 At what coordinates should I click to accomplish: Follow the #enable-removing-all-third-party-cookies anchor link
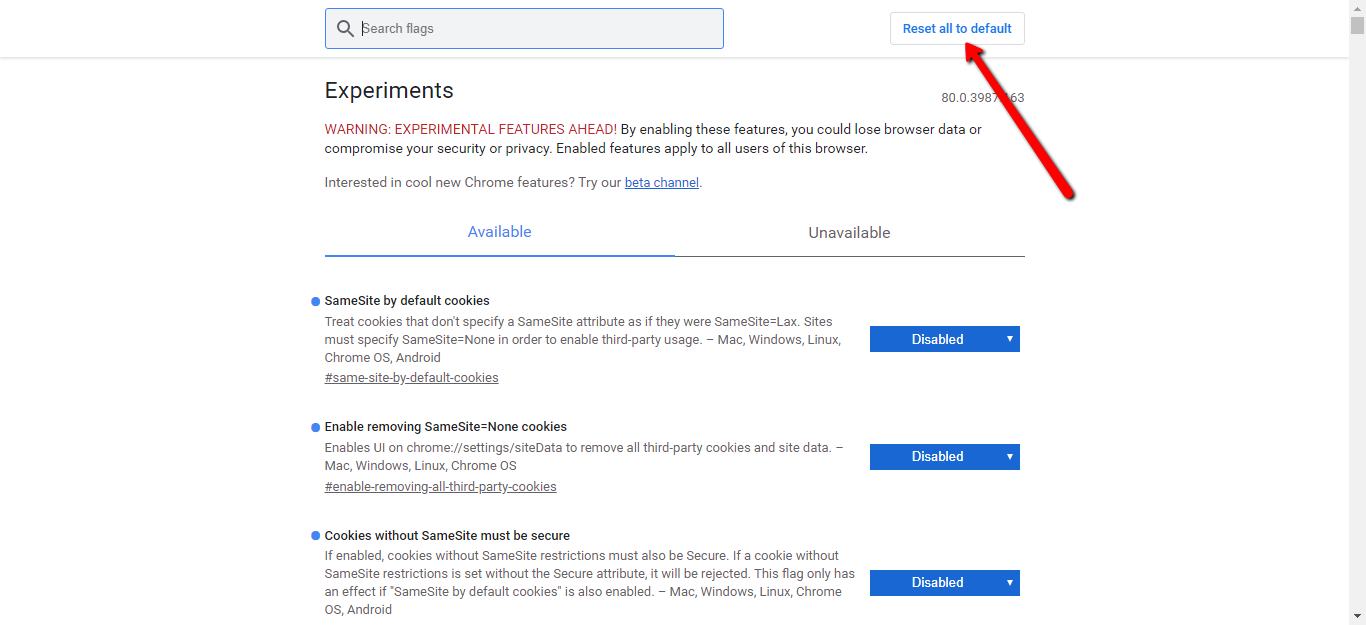coord(440,487)
